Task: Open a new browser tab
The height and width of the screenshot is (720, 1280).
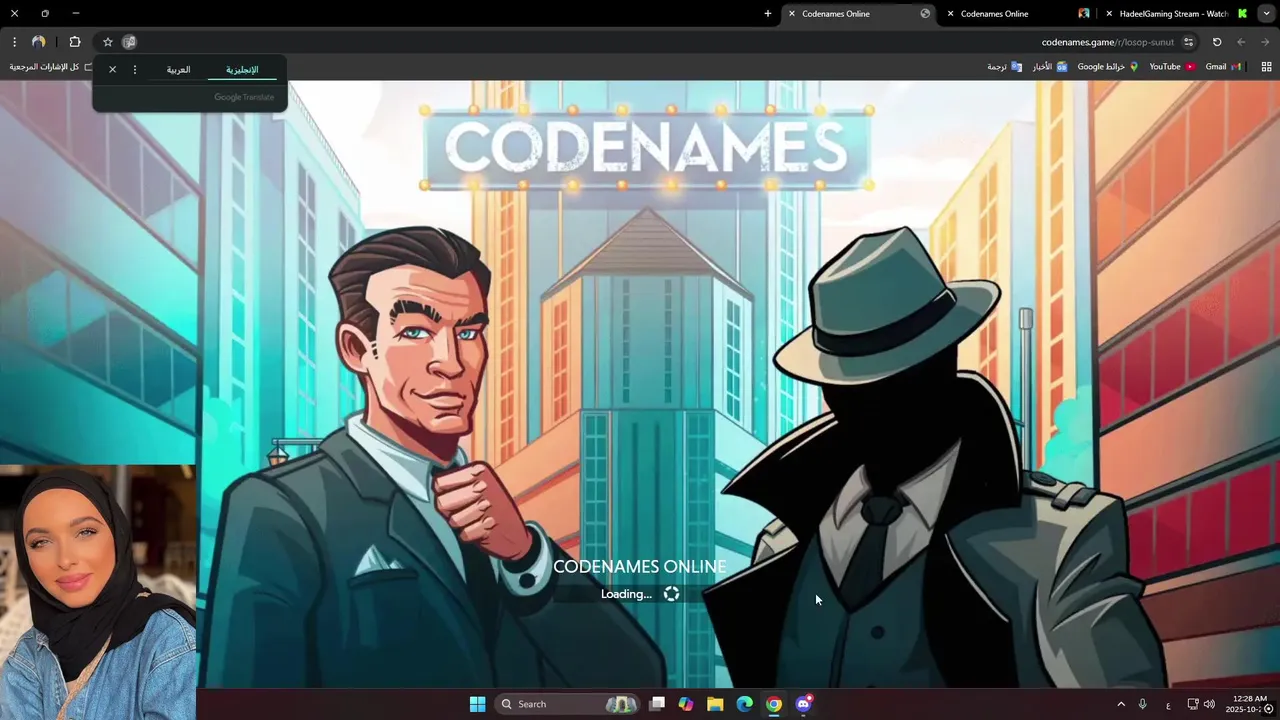Action: point(768,14)
